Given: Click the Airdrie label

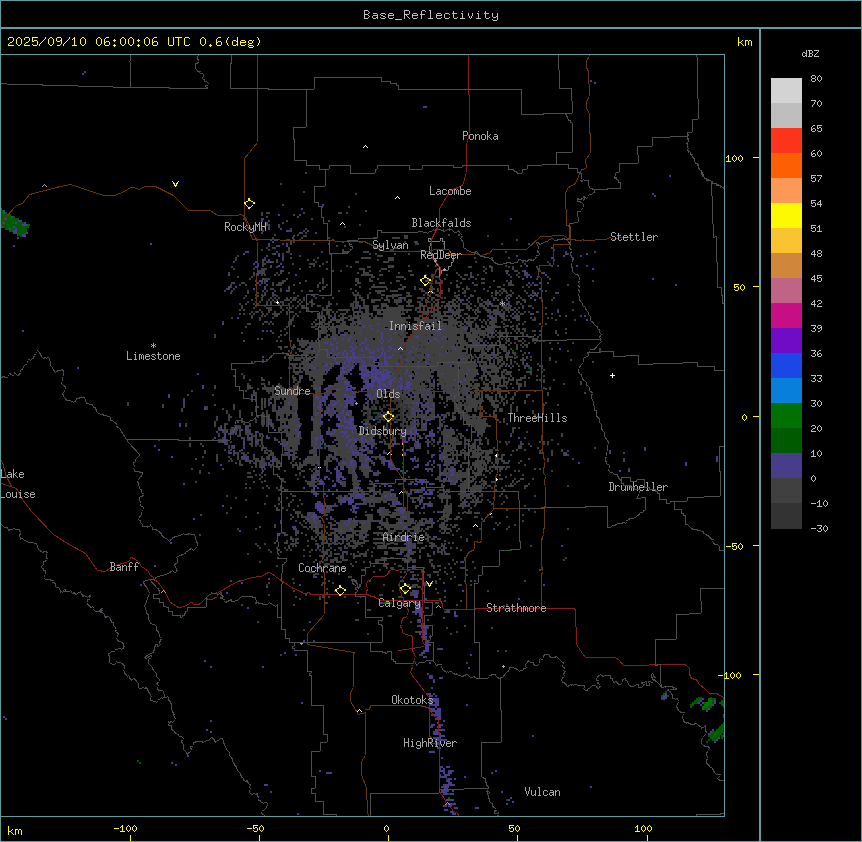Looking at the screenshot, I should coord(404,537).
